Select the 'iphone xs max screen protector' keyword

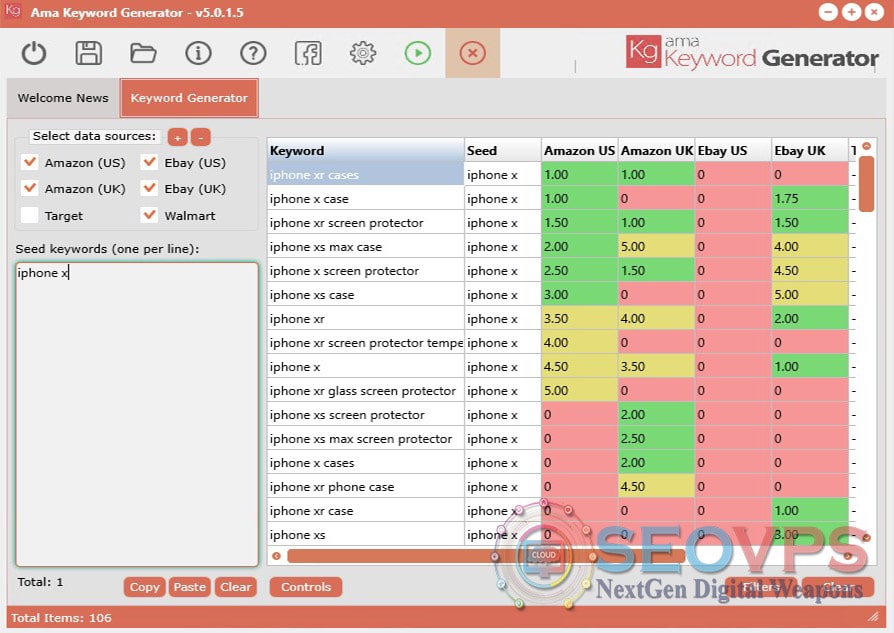tap(365, 439)
